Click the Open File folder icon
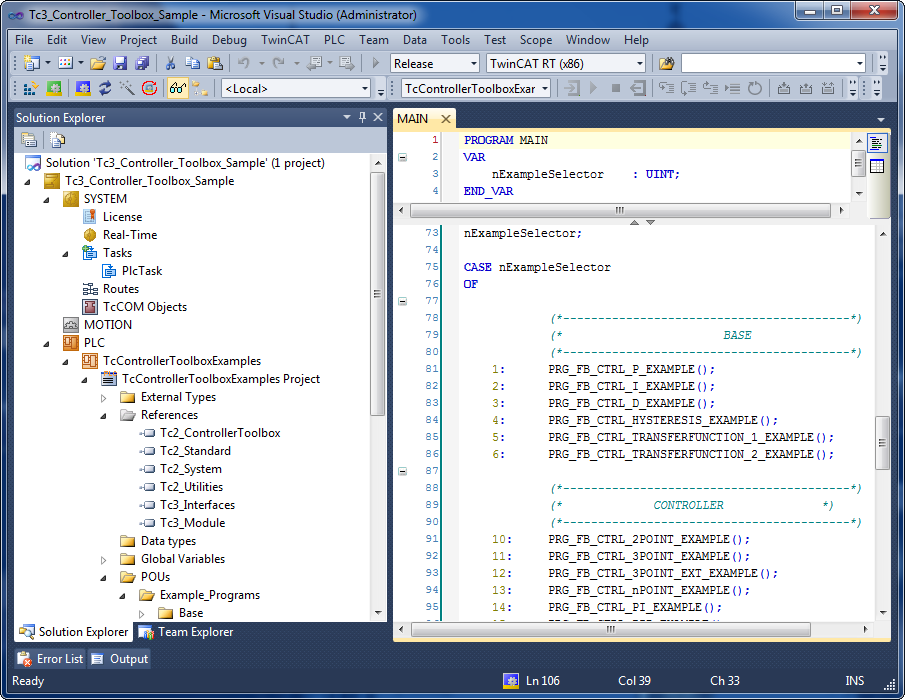Viewport: 905px width, 700px height. pyautogui.click(x=98, y=63)
